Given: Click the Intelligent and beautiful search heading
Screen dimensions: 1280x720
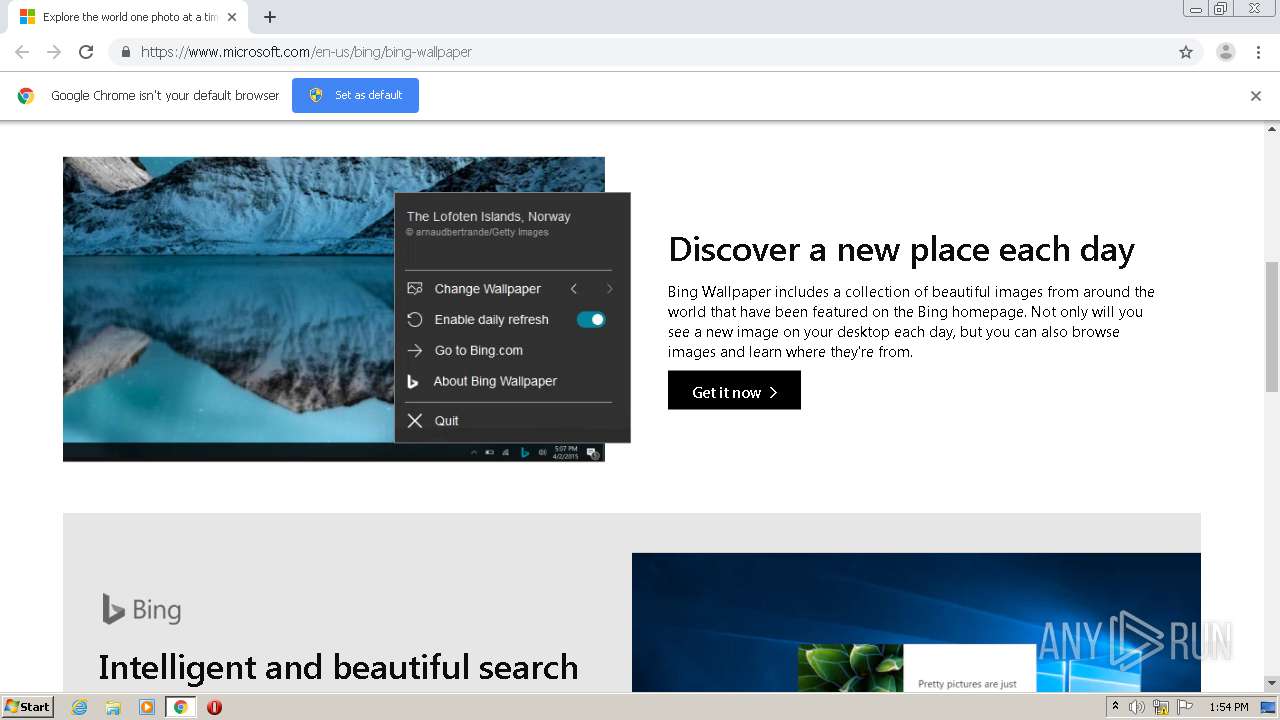Looking at the screenshot, I should [x=338, y=667].
